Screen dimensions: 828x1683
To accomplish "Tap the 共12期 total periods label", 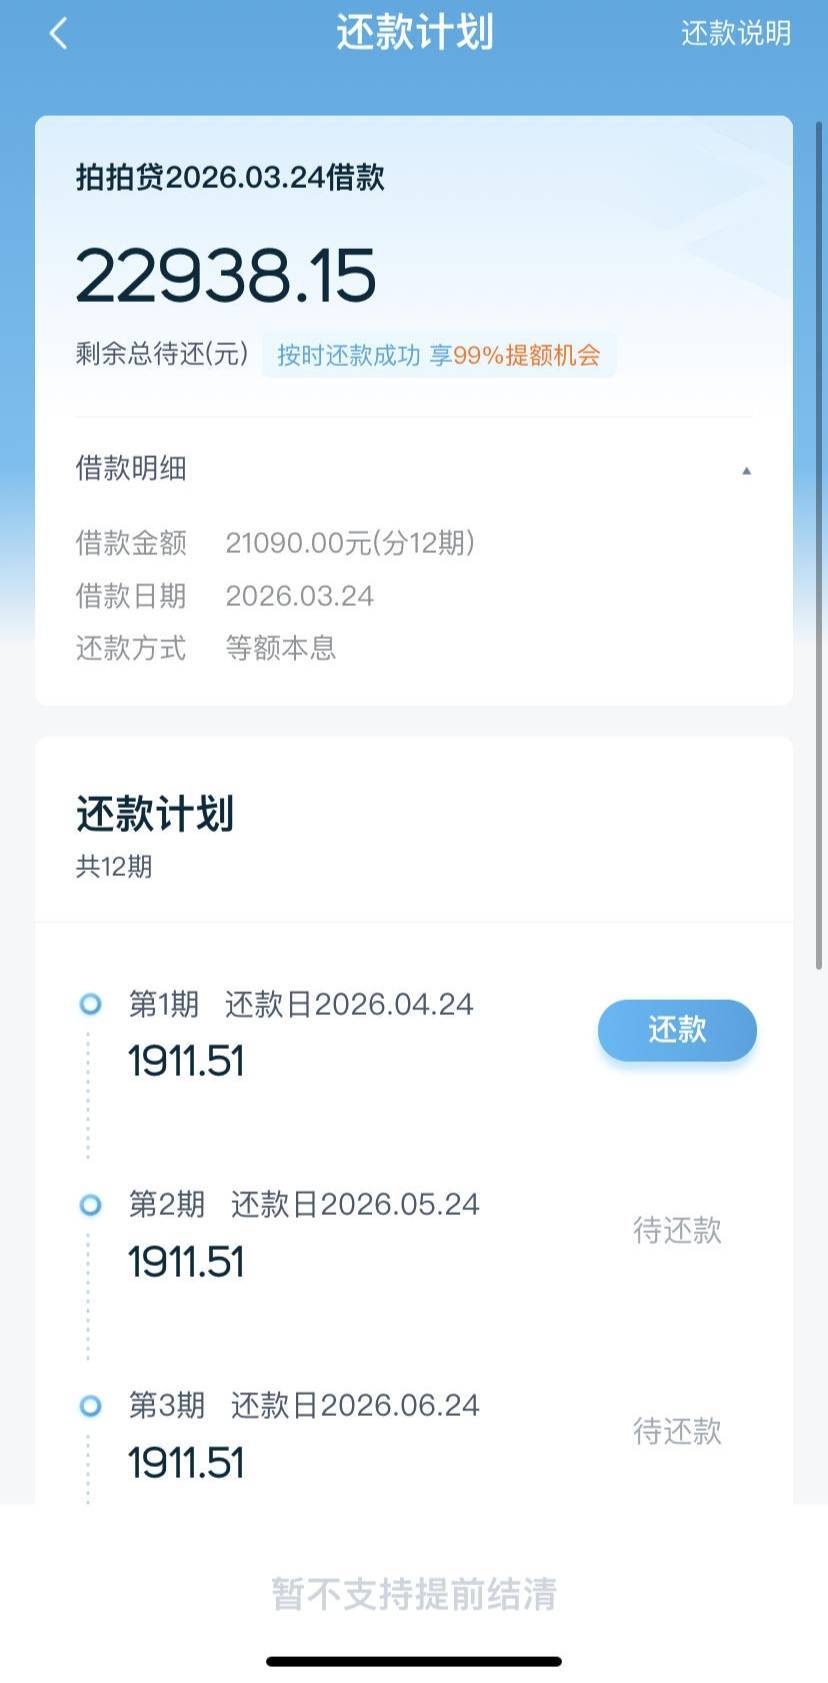I will (x=114, y=866).
